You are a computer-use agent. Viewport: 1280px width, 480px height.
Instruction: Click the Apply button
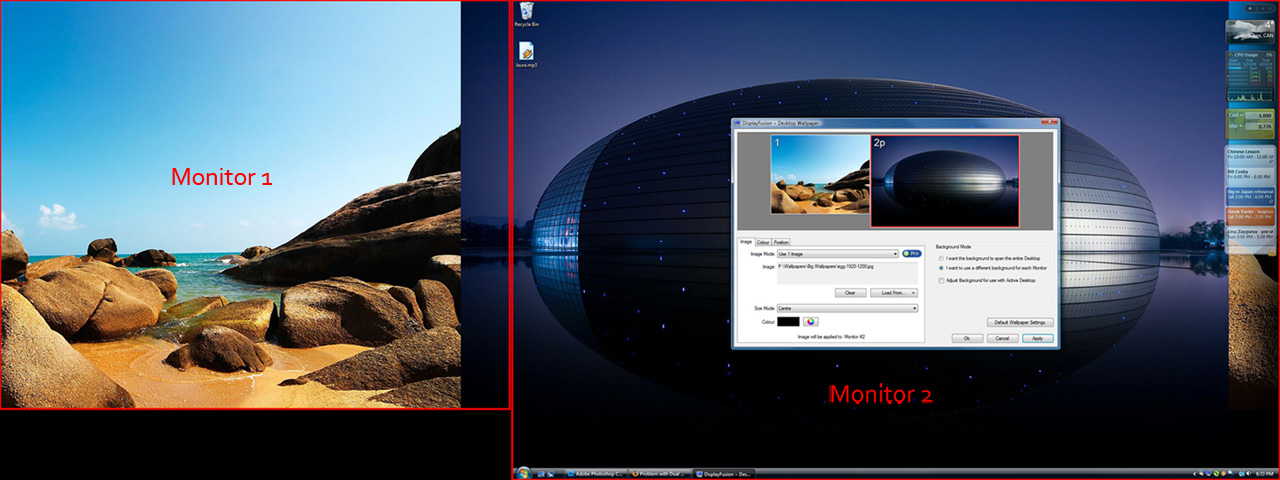tap(1037, 339)
